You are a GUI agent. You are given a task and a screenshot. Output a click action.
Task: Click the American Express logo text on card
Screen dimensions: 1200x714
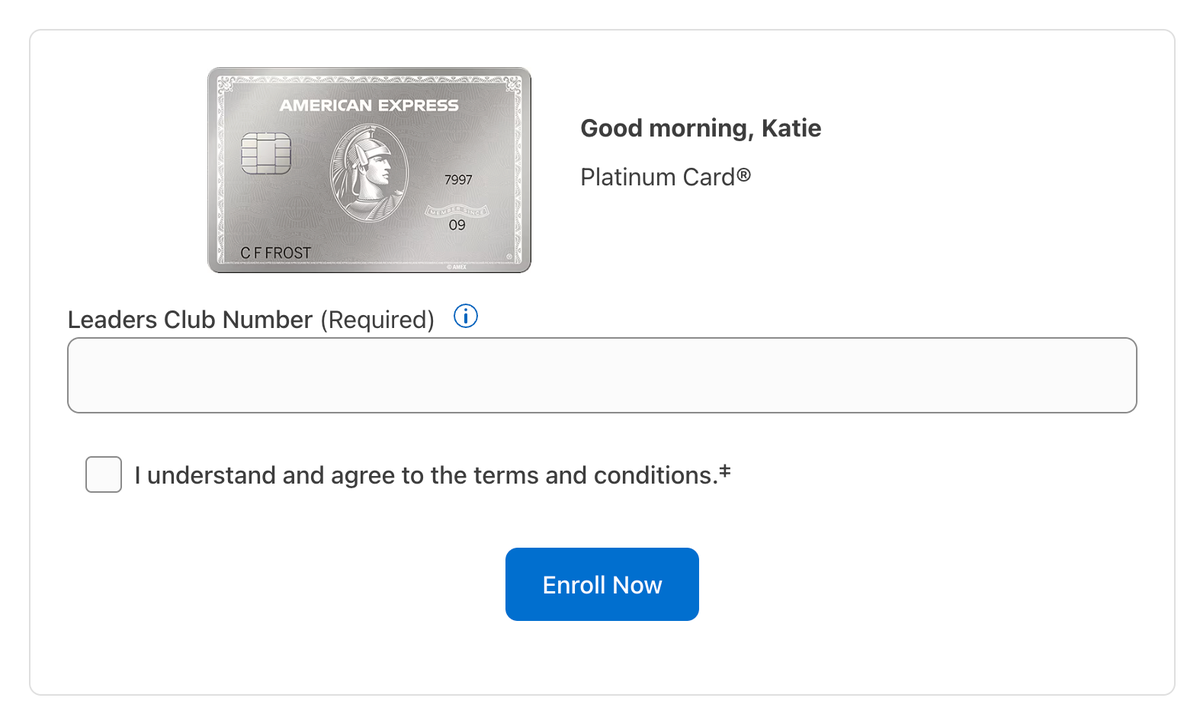[x=369, y=105]
